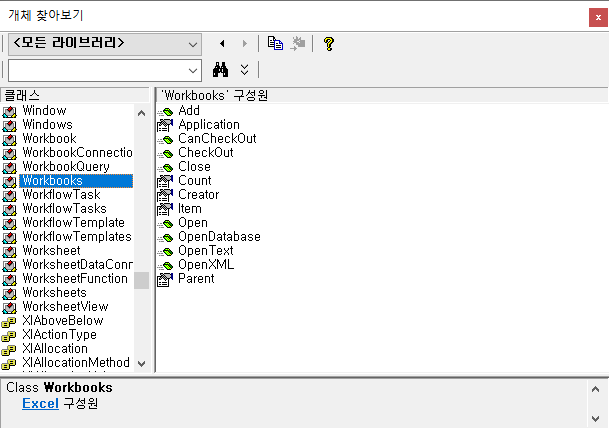Click the Parent property member

[196, 278]
